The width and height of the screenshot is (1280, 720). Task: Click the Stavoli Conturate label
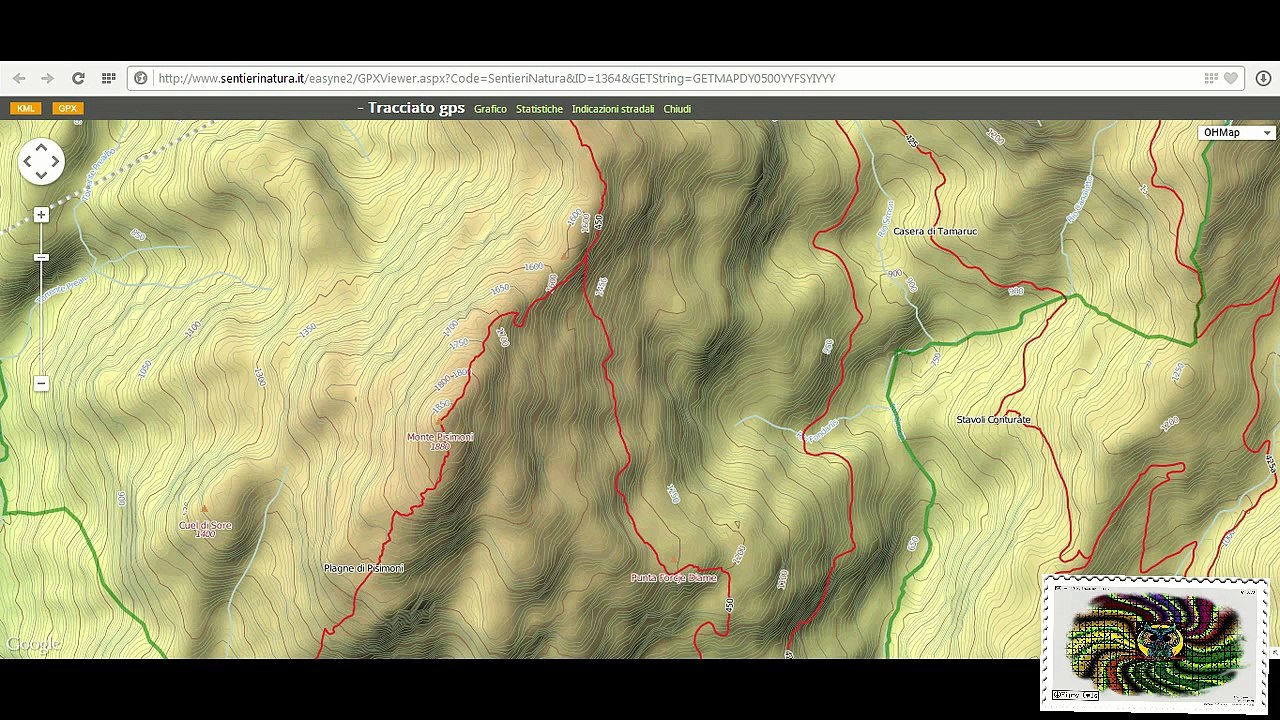pos(993,419)
